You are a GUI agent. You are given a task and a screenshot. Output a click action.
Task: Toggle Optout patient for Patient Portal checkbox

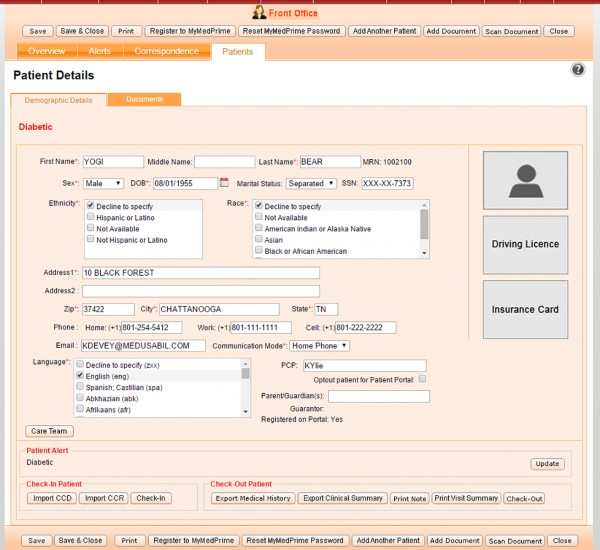pos(422,379)
